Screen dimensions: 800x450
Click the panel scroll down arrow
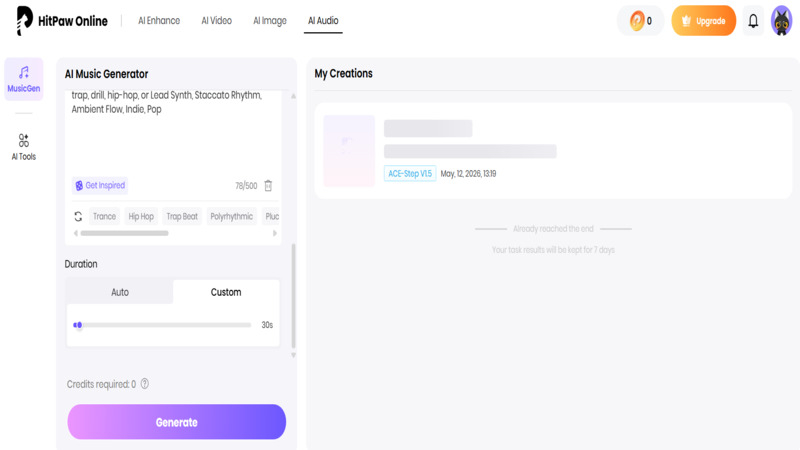coord(293,355)
